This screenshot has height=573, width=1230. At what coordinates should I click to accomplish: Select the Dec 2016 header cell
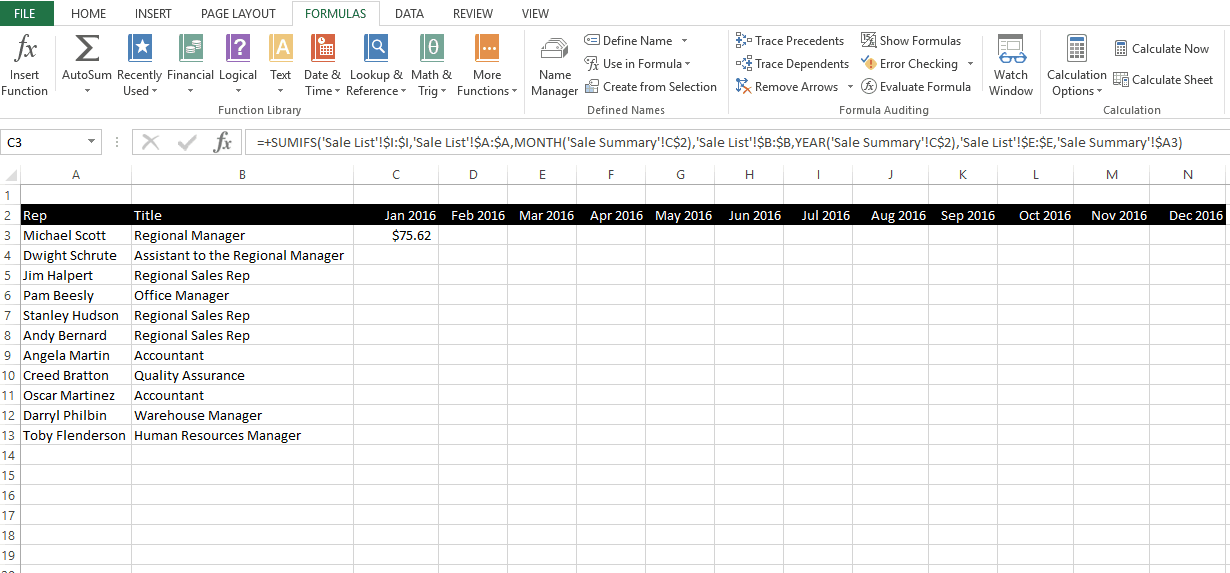coord(1189,215)
